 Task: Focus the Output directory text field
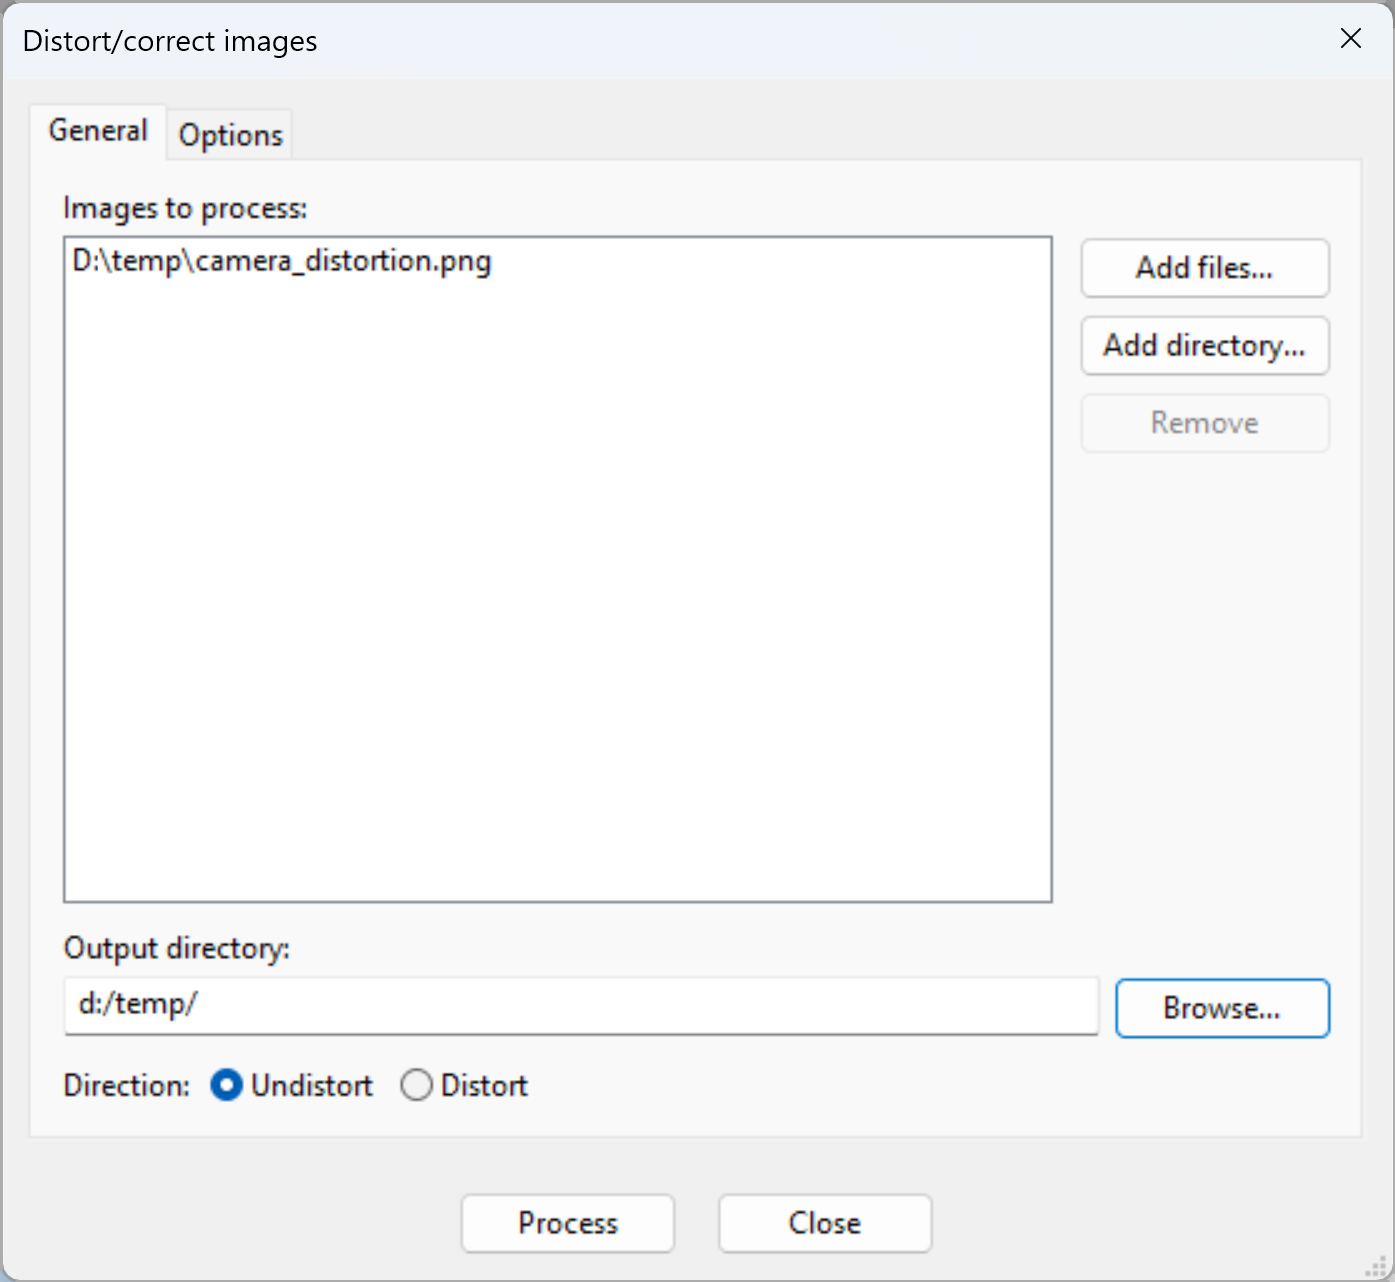pos(580,1005)
